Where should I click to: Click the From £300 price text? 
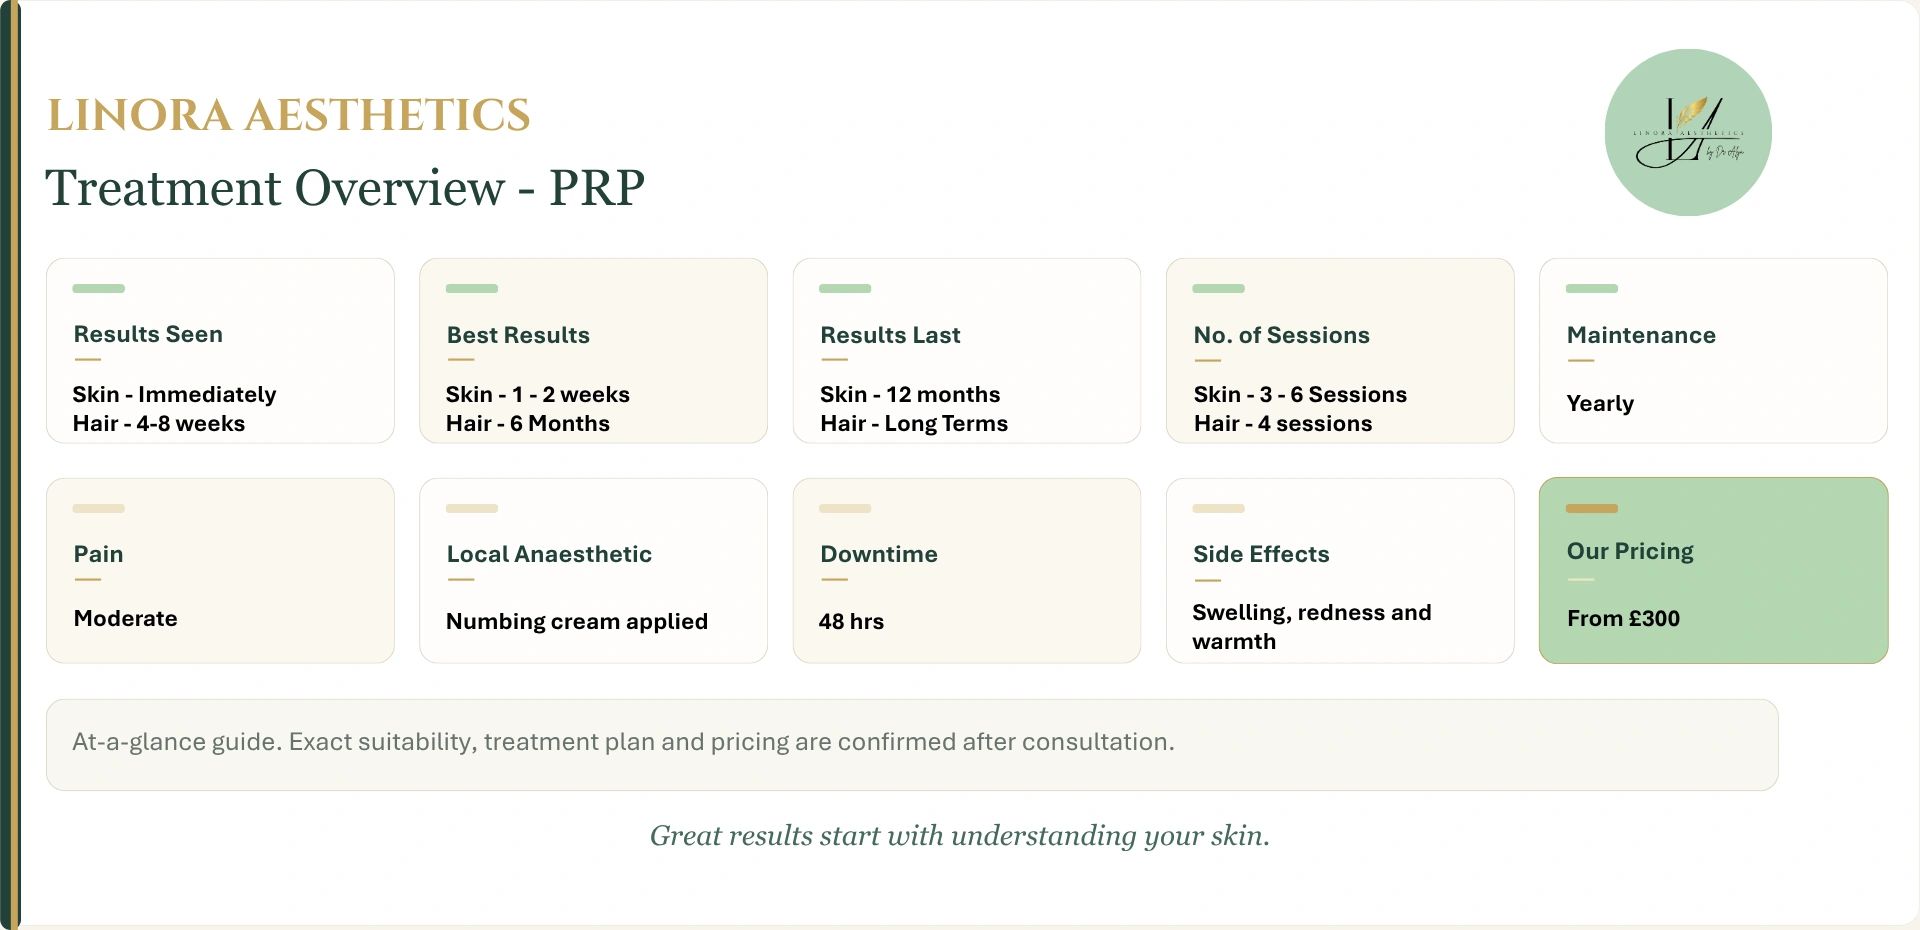click(1623, 618)
